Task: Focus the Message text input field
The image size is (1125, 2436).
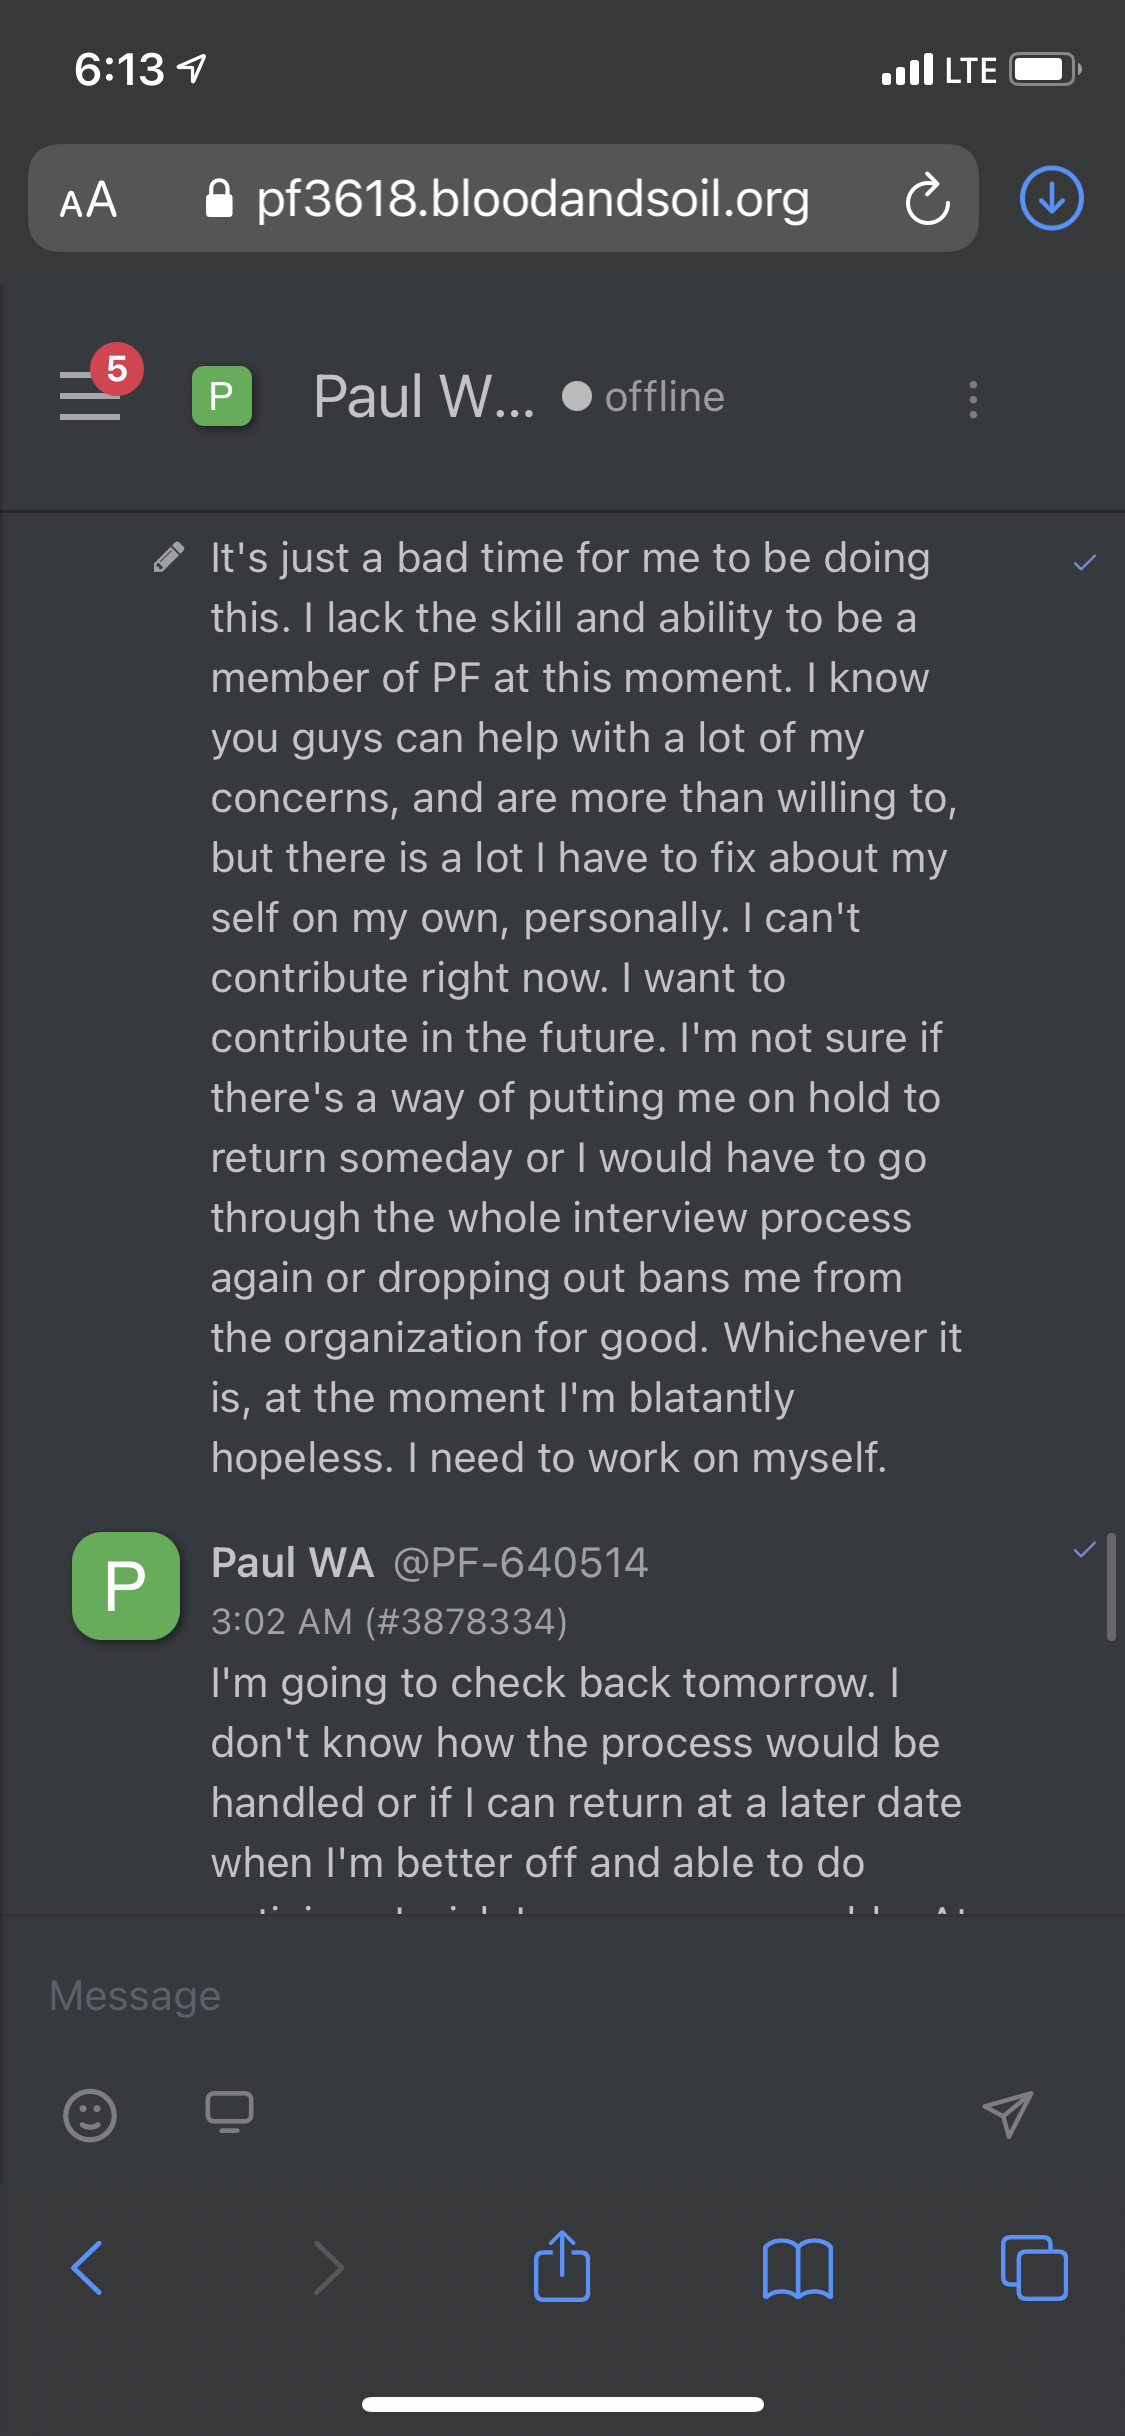Action: 562,1996
